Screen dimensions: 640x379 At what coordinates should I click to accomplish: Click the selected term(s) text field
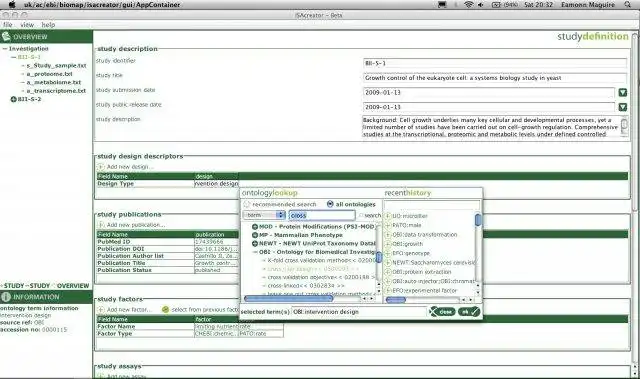[359, 312]
